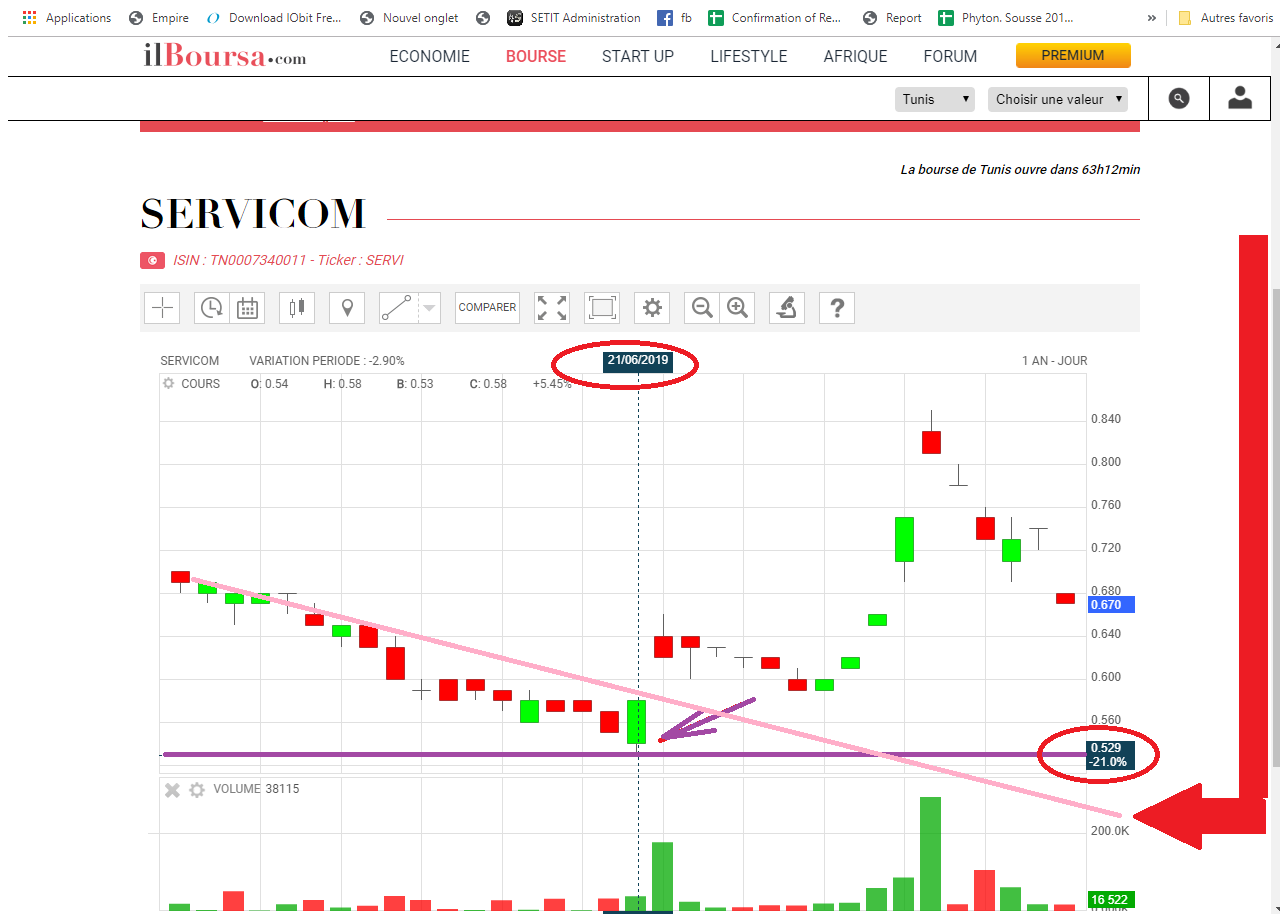Open the user account profile icon
This screenshot has width=1282, height=914.
1240,98
